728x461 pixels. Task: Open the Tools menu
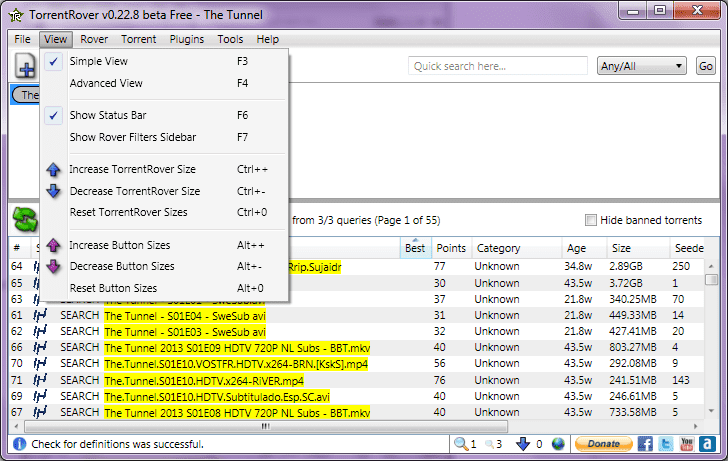tap(230, 39)
